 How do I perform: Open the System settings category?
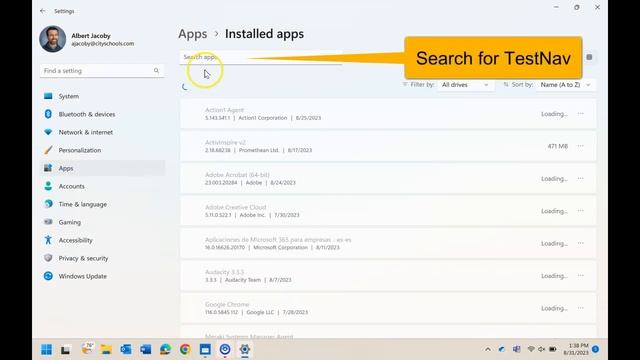pyautogui.click(x=102, y=96)
